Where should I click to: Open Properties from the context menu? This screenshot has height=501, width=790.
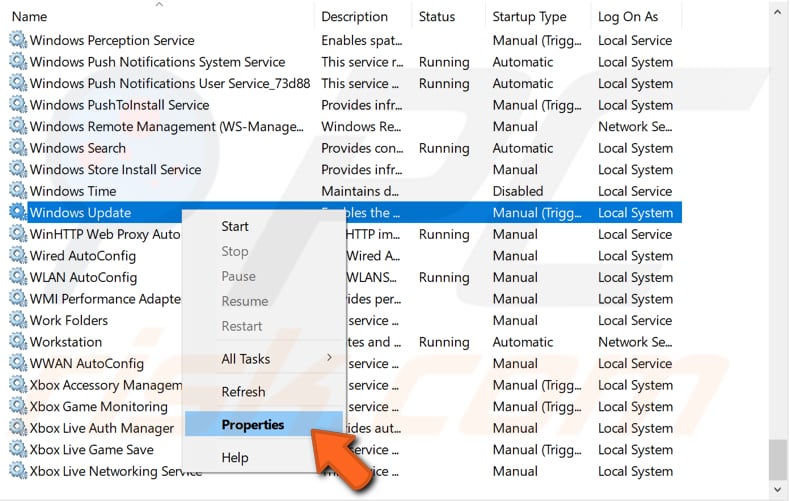pos(264,424)
